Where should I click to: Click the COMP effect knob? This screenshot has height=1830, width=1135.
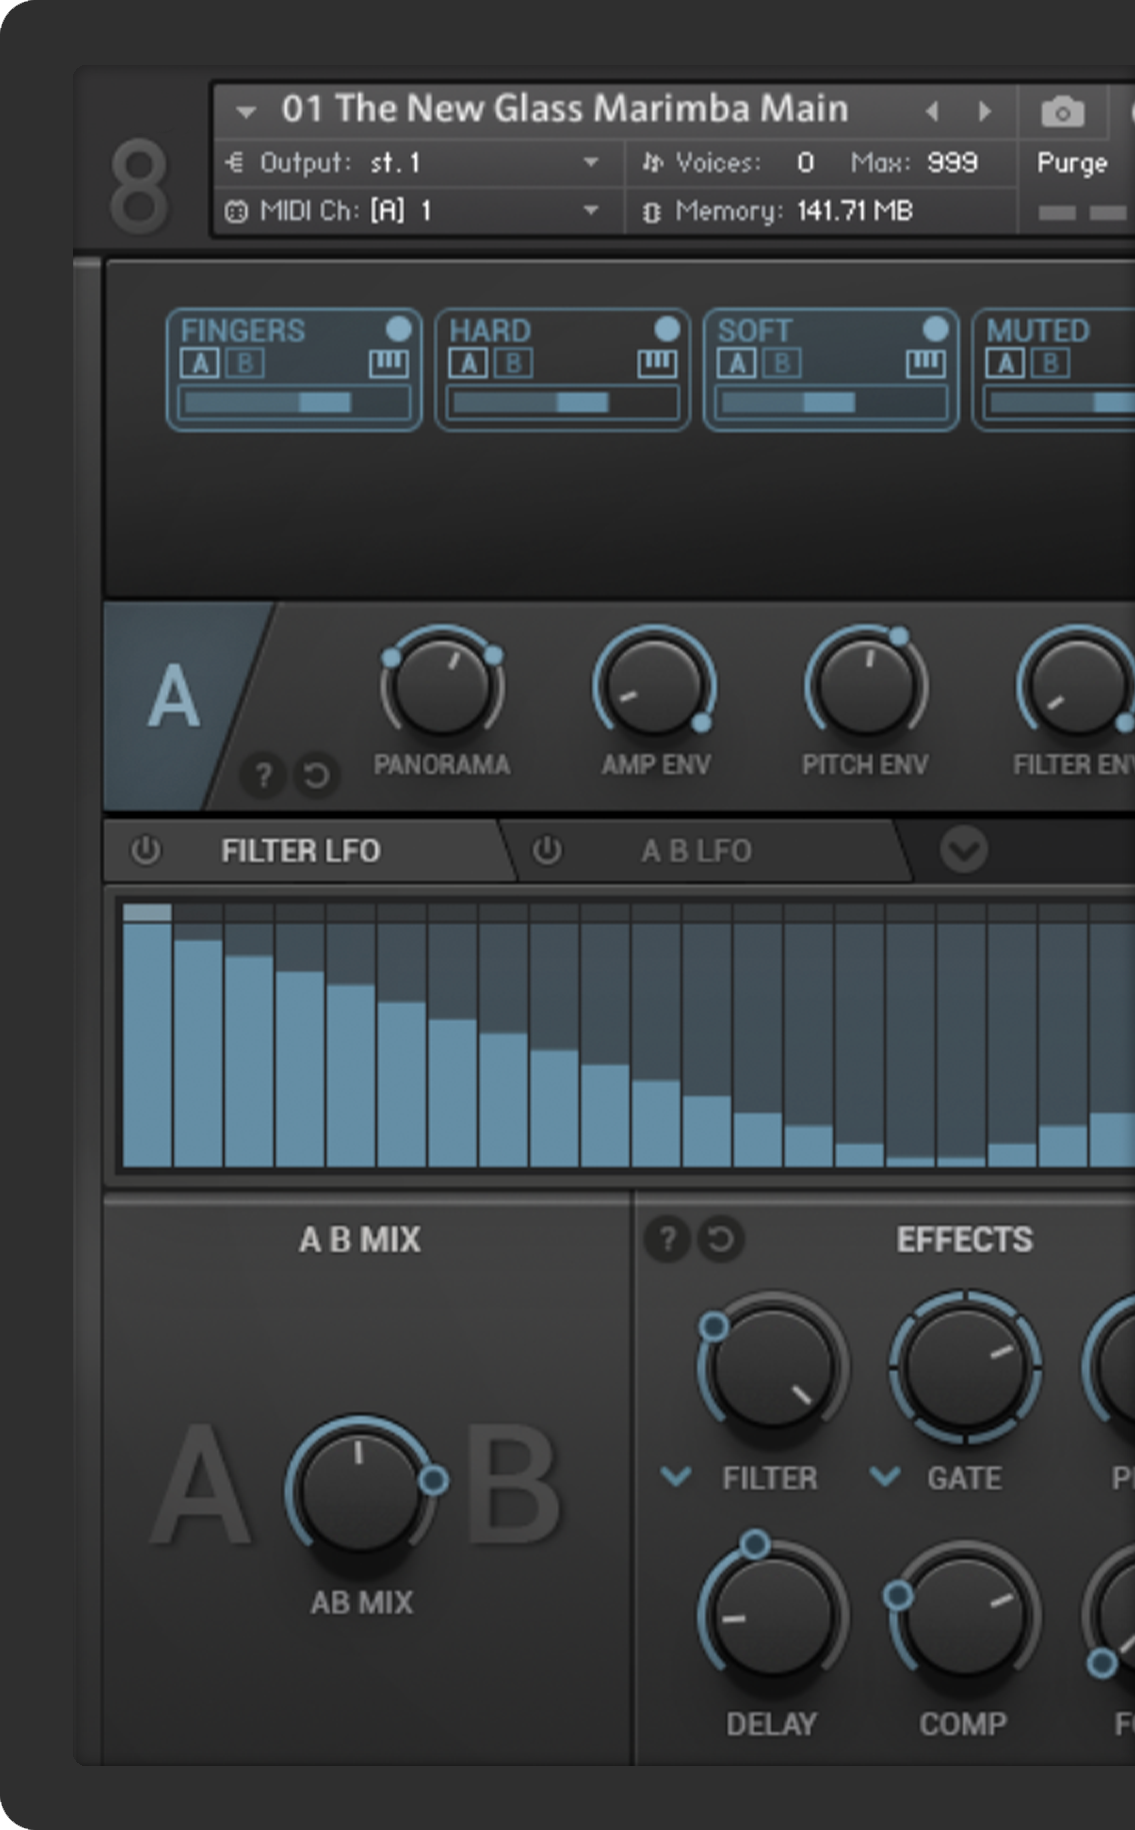click(963, 1616)
